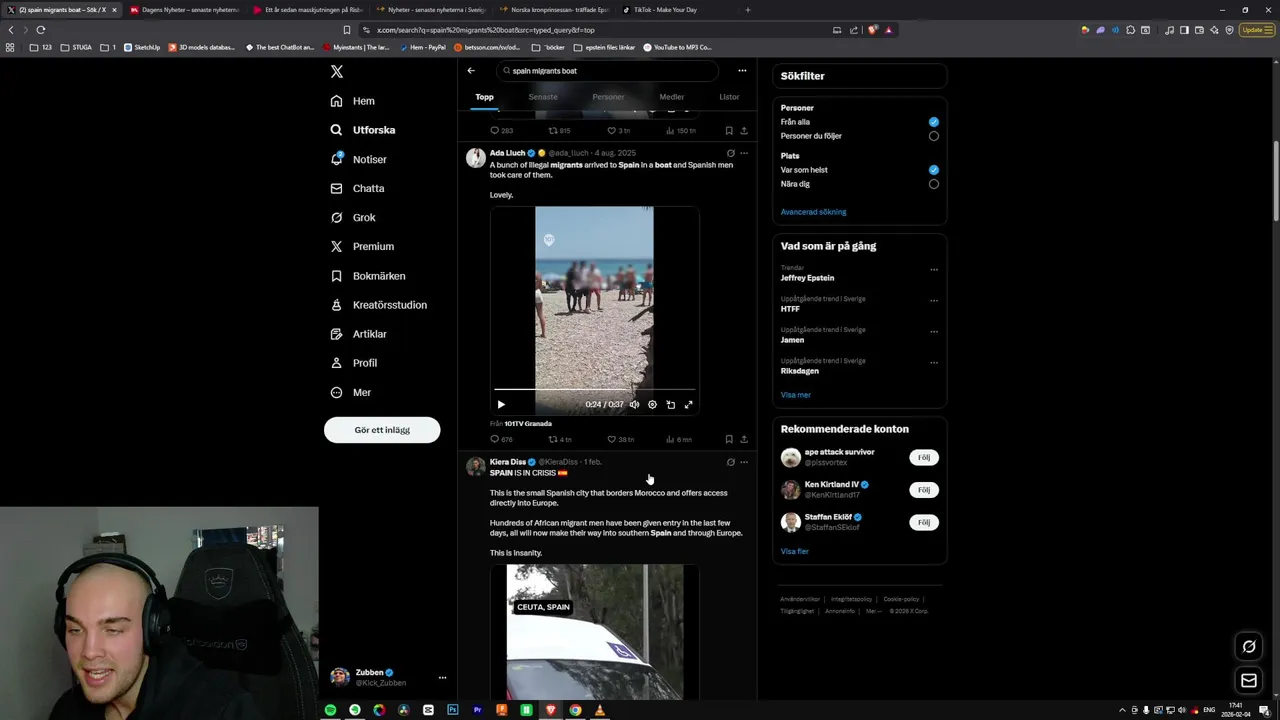The image size is (1280, 720).
Task: Click the 'spain migrants boat' search field
Action: pos(607,71)
